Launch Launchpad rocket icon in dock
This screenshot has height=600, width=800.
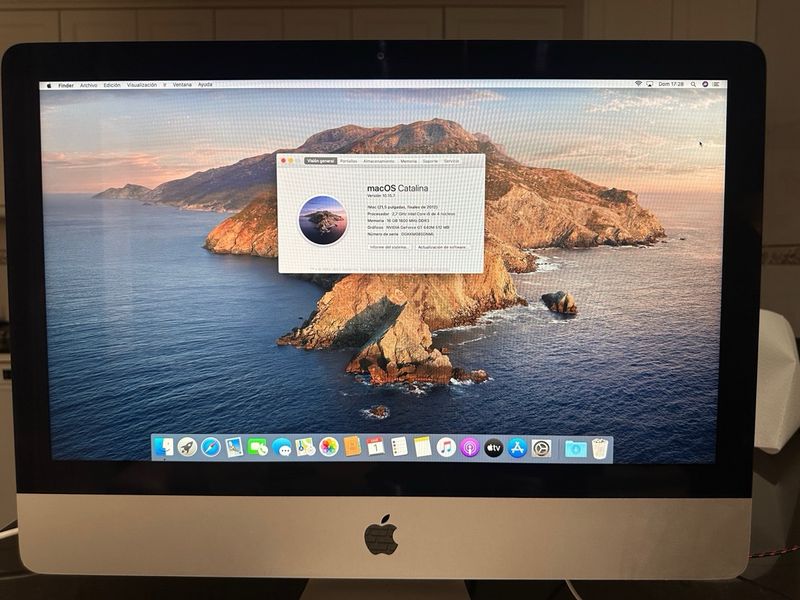187,447
